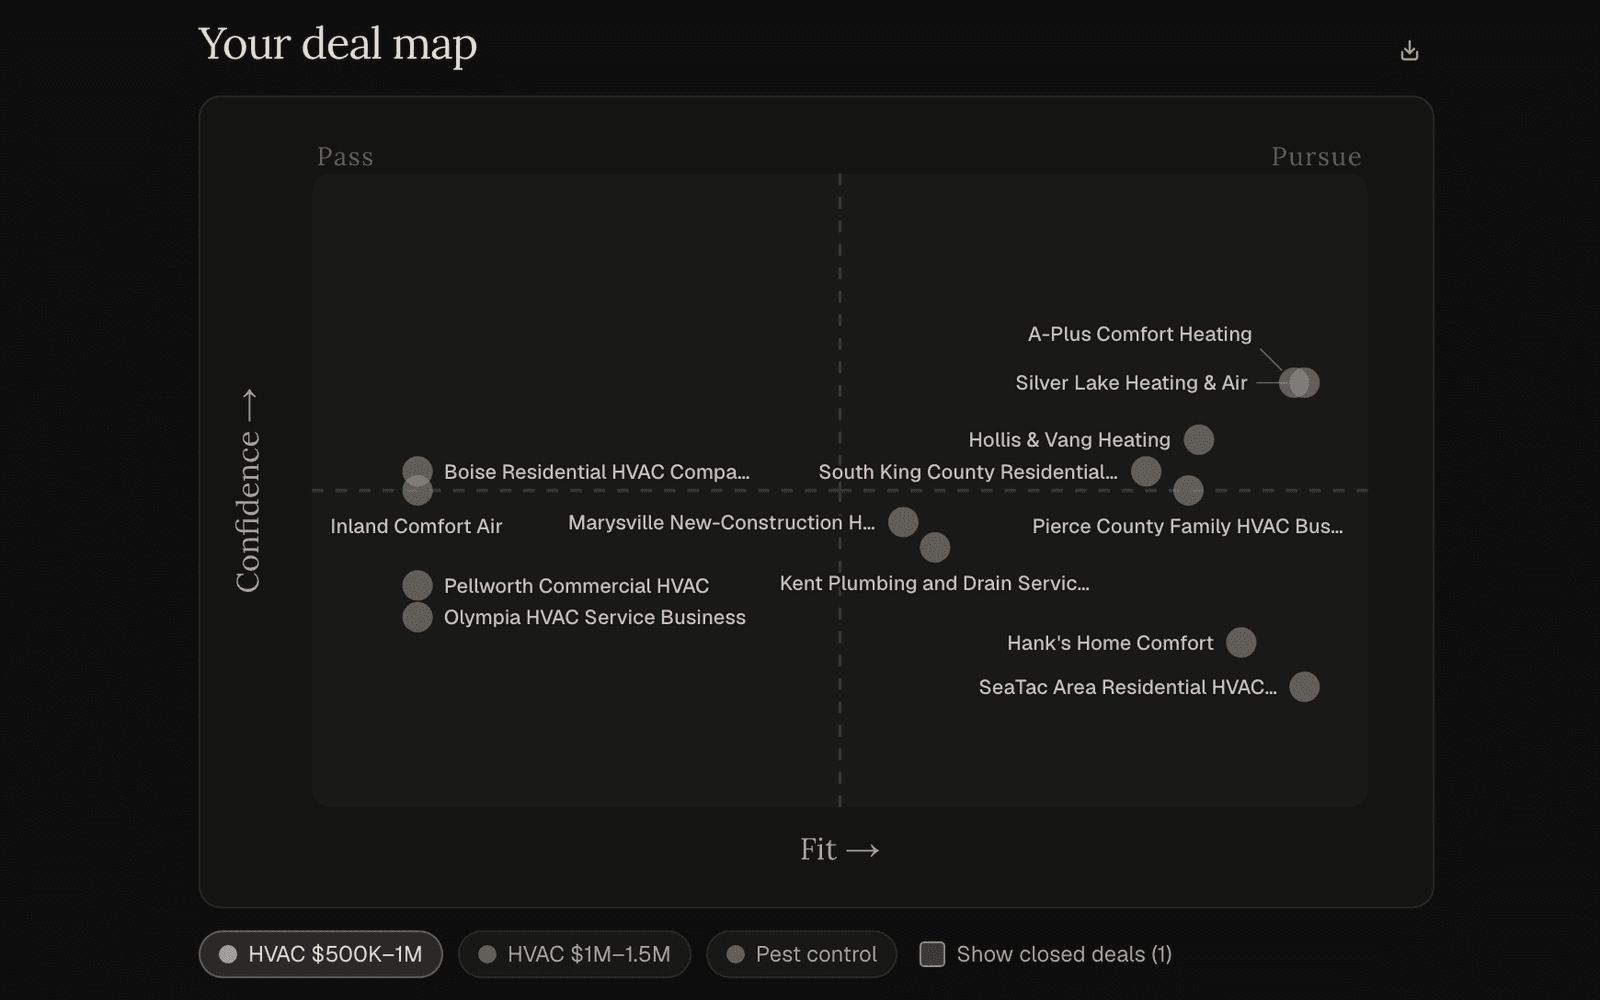
Task: Click the Pierce County Family HVAC Bus… label
Action: [1188, 526]
